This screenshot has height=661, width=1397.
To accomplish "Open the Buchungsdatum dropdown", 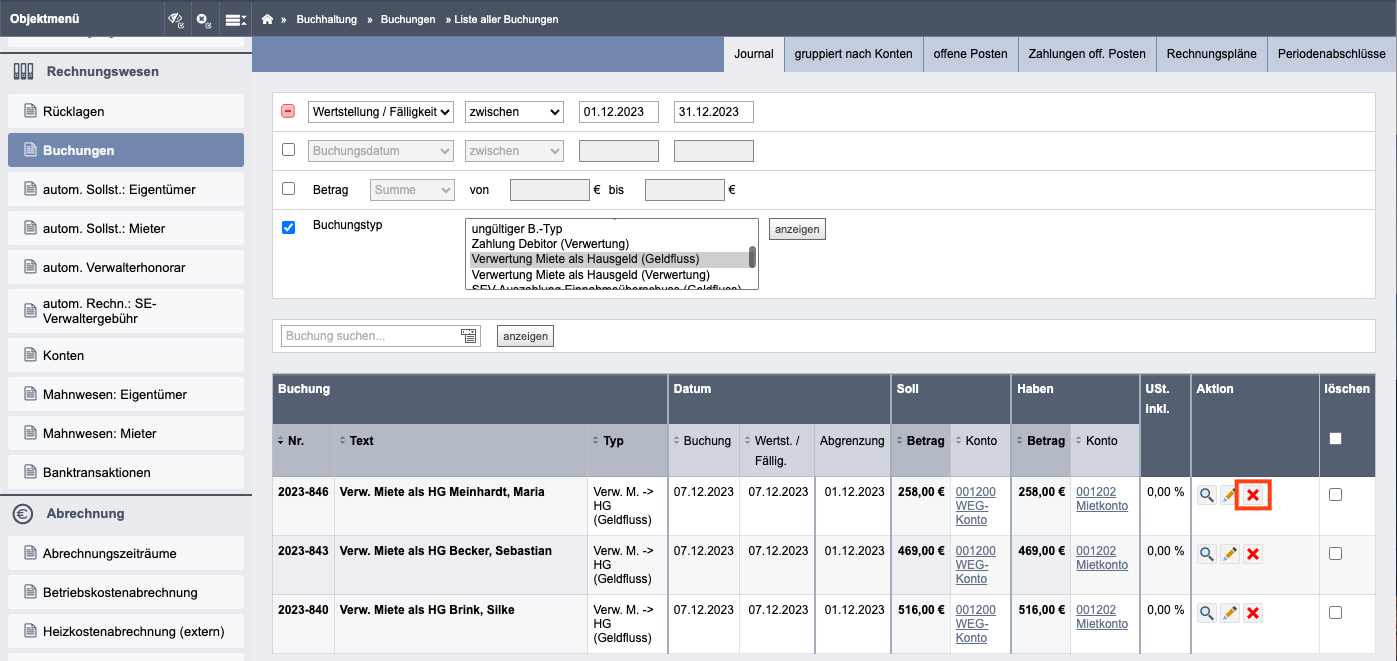I will (x=381, y=151).
